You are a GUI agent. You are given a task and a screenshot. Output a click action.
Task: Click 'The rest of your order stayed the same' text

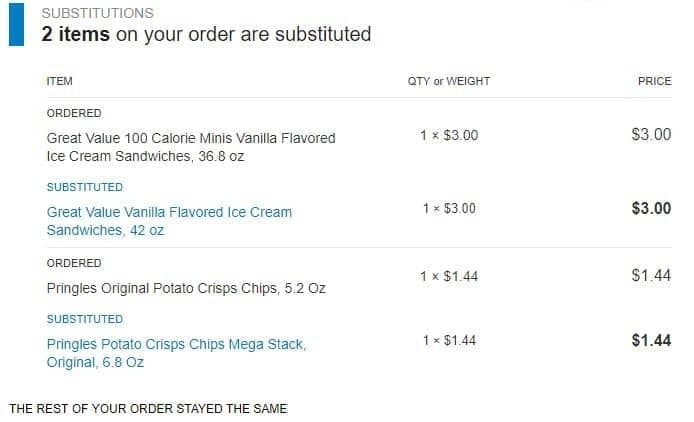click(x=148, y=409)
